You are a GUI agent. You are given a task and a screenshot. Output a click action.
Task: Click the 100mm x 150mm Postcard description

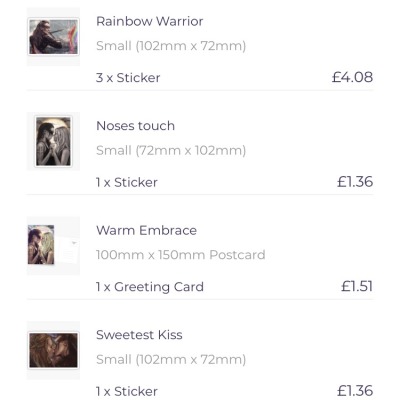pos(181,255)
